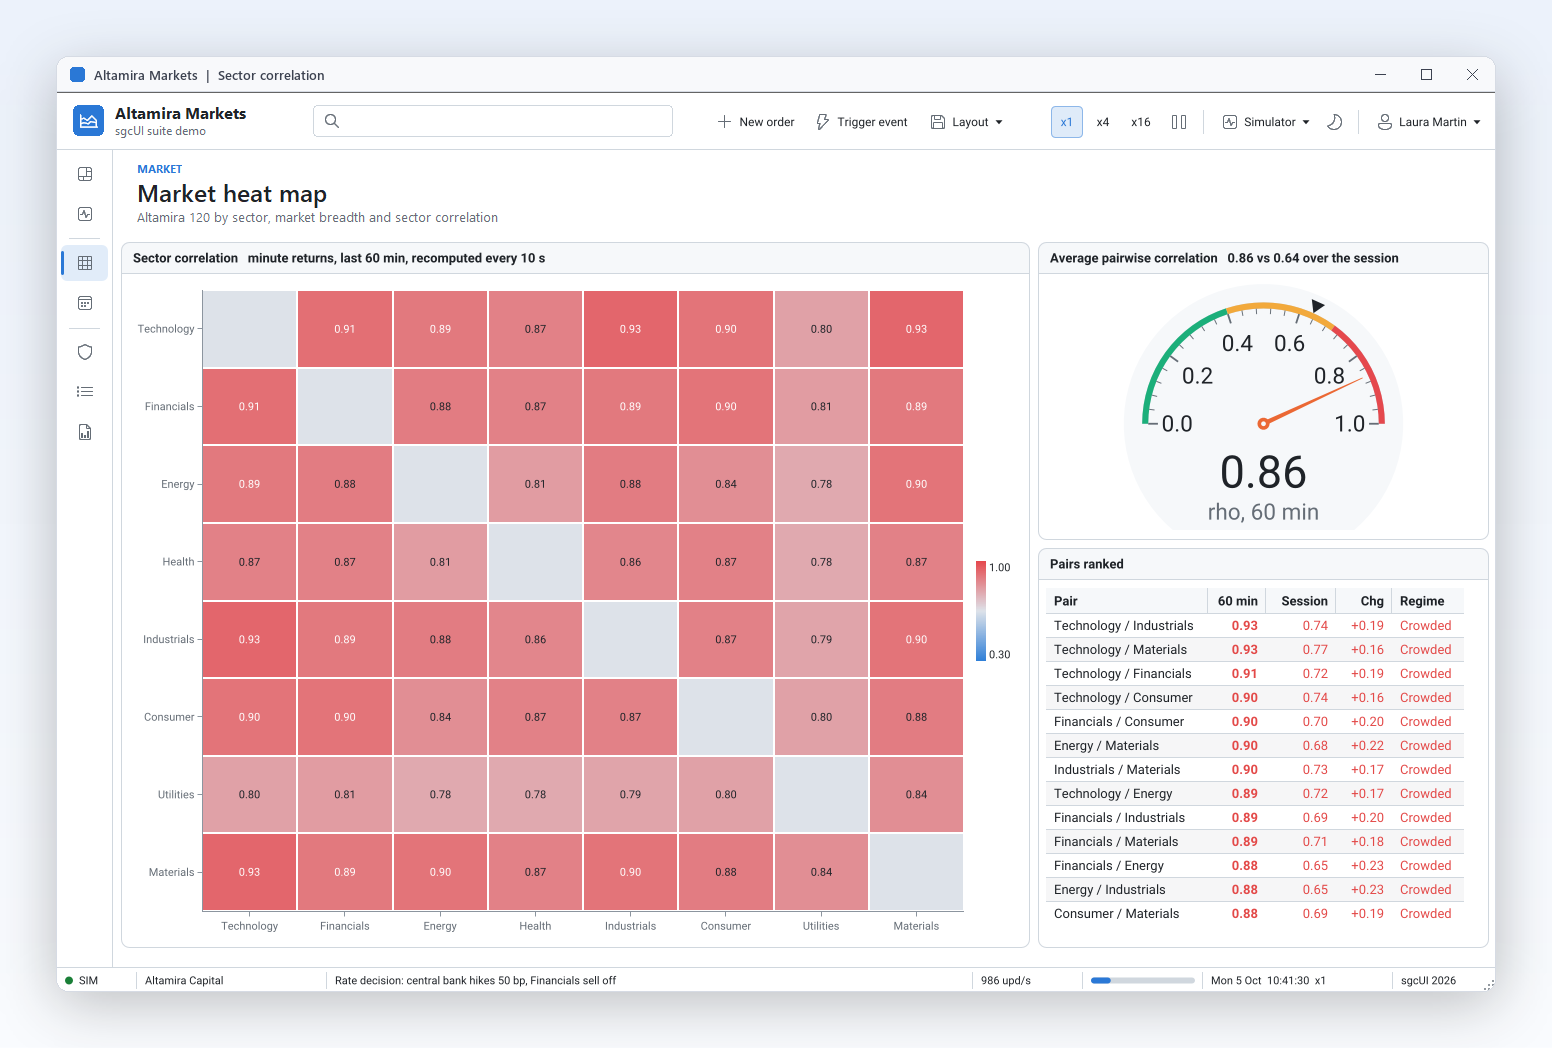Image resolution: width=1552 pixels, height=1048 pixels.
Task: Select the Consumer / Materials pair row
Action: [1255, 914]
